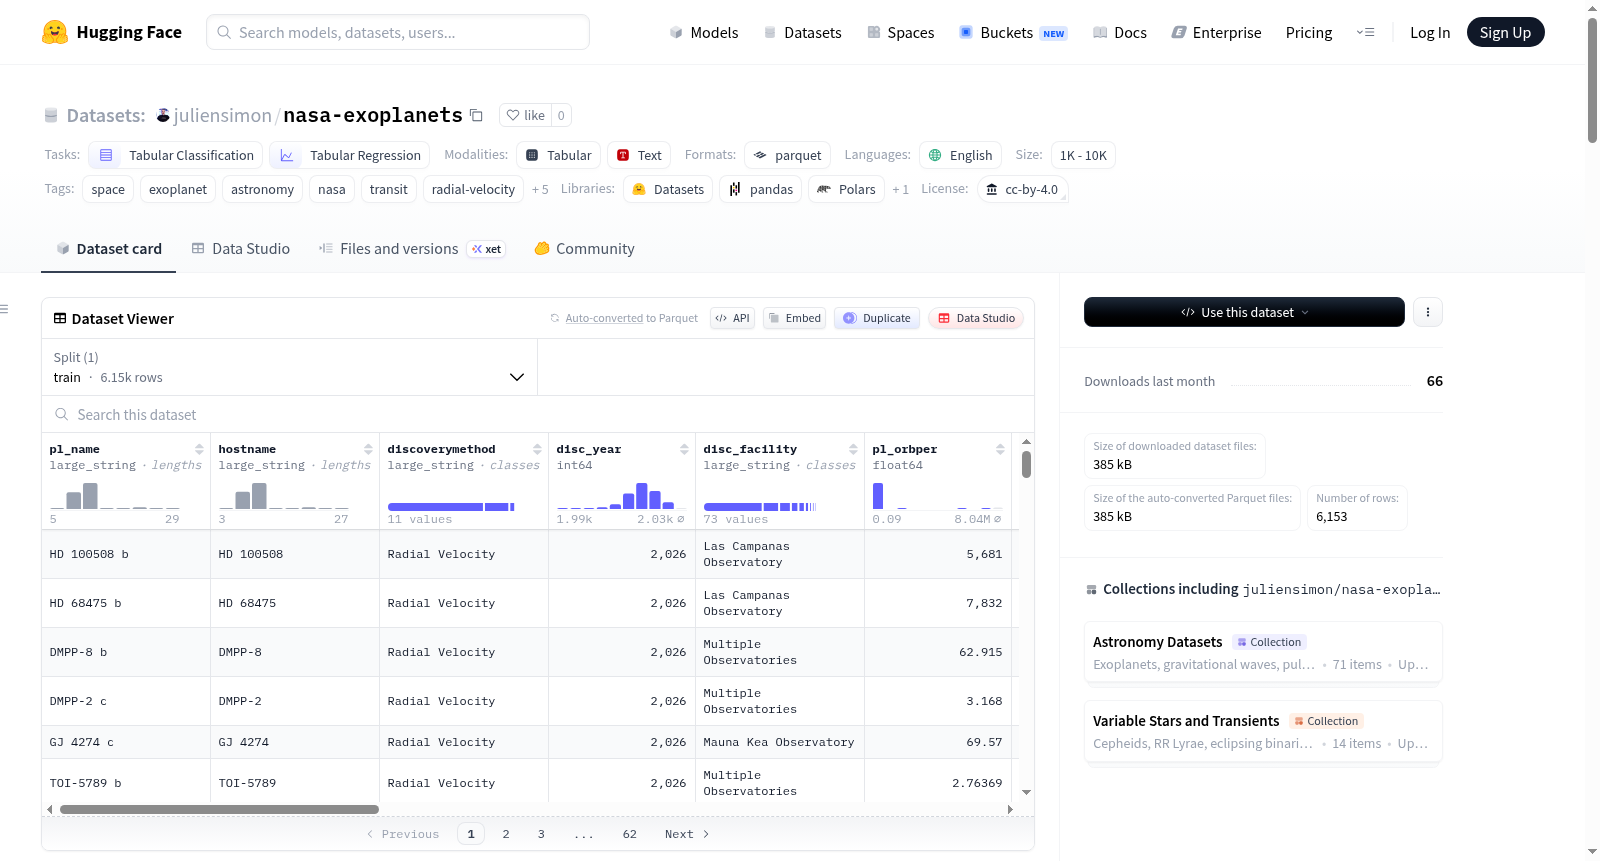Focus the Search this dataset field
The image size is (1600, 861).
coord(538,414)
